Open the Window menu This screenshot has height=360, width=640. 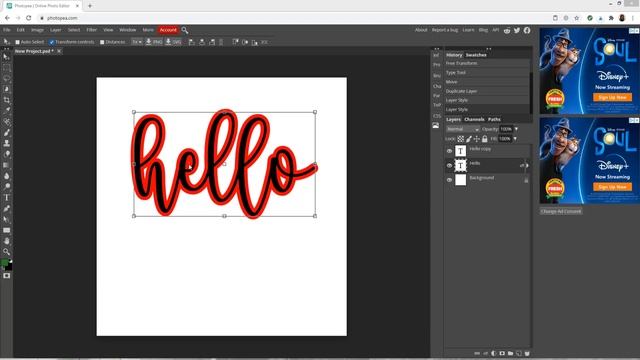(127, 30)
